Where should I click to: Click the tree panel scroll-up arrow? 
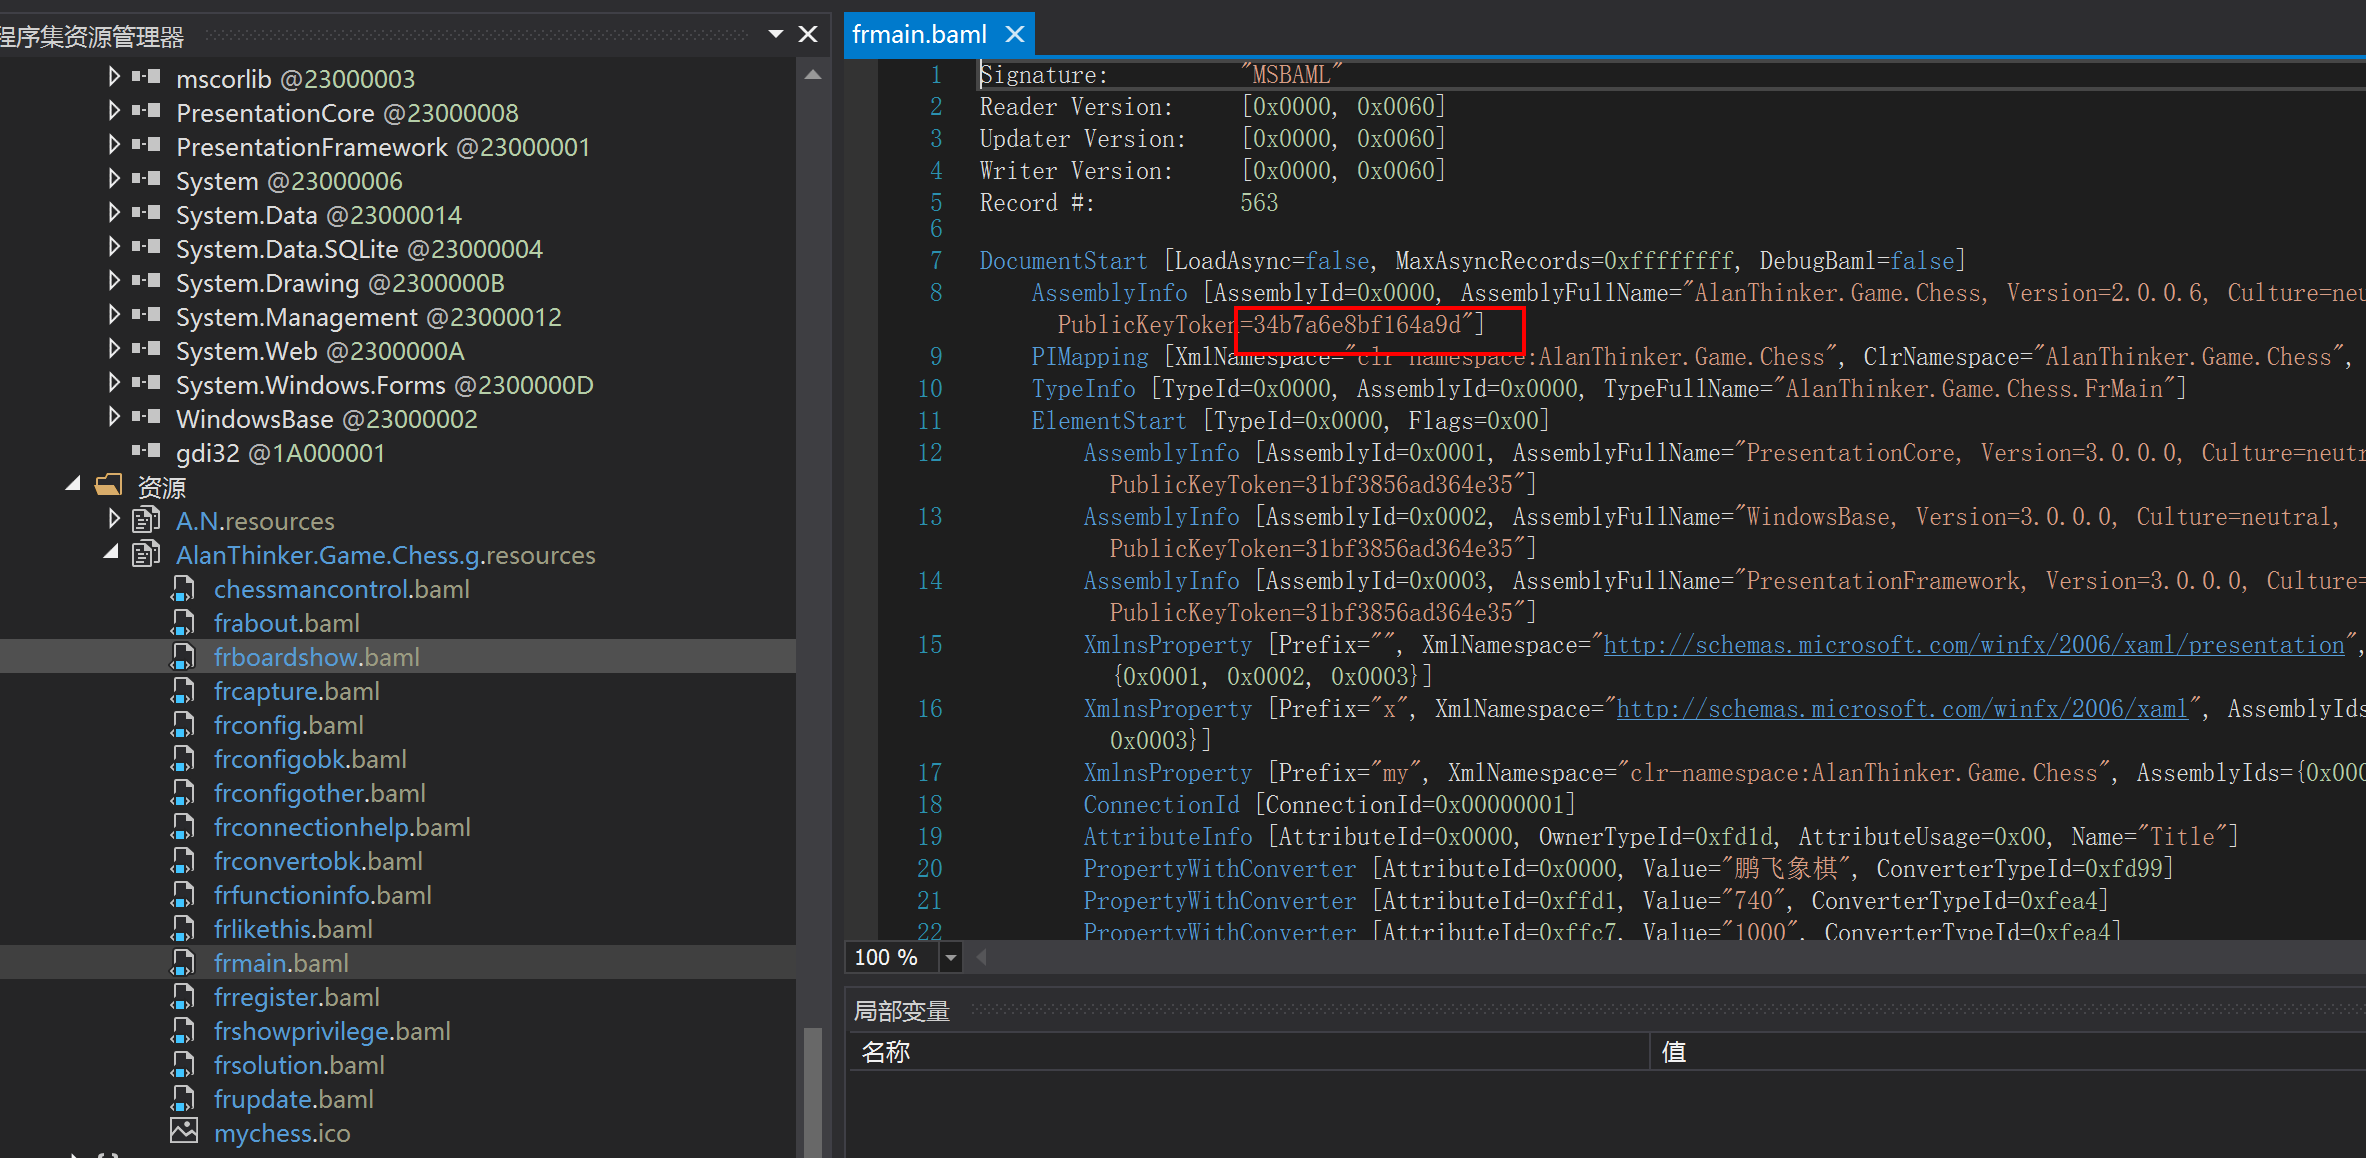[x=813, y=76]
